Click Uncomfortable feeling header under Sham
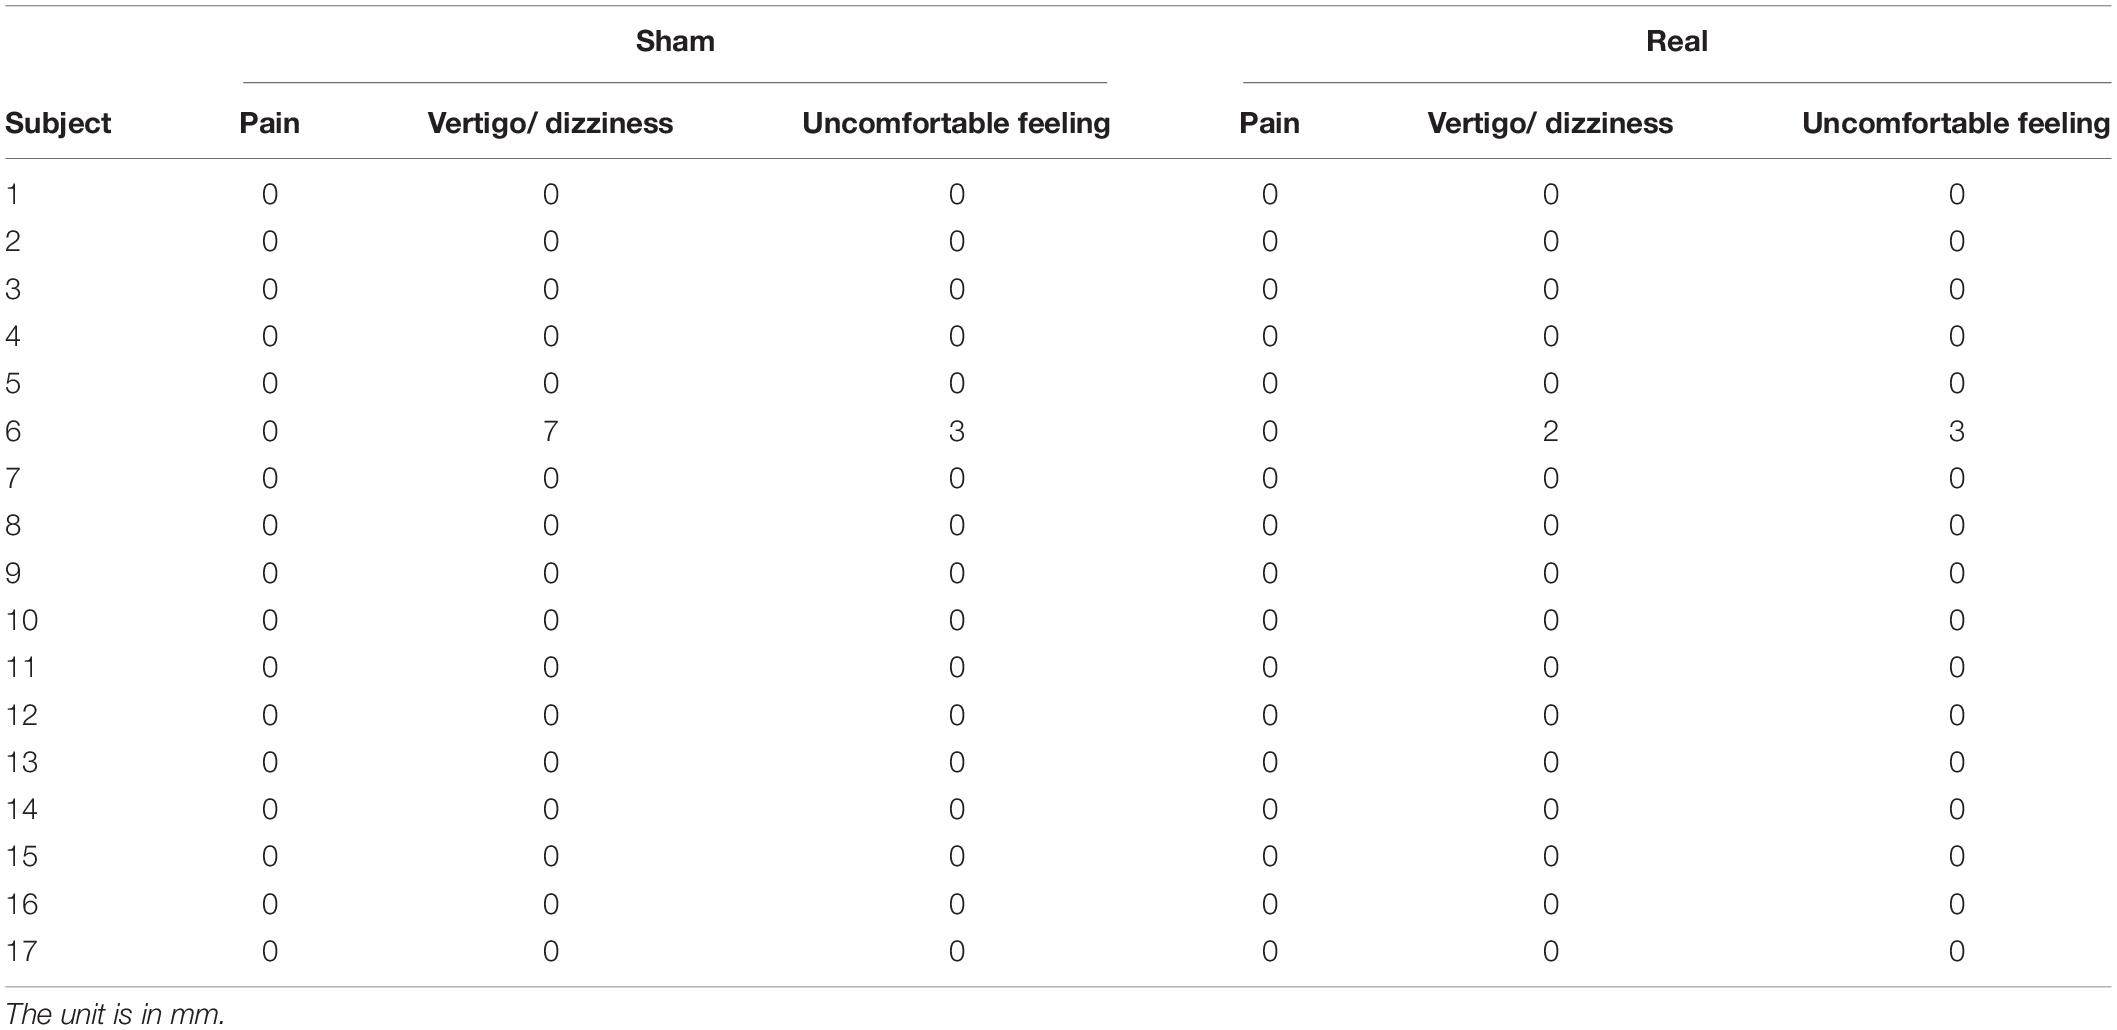2117x1030 pixels. 956,124
